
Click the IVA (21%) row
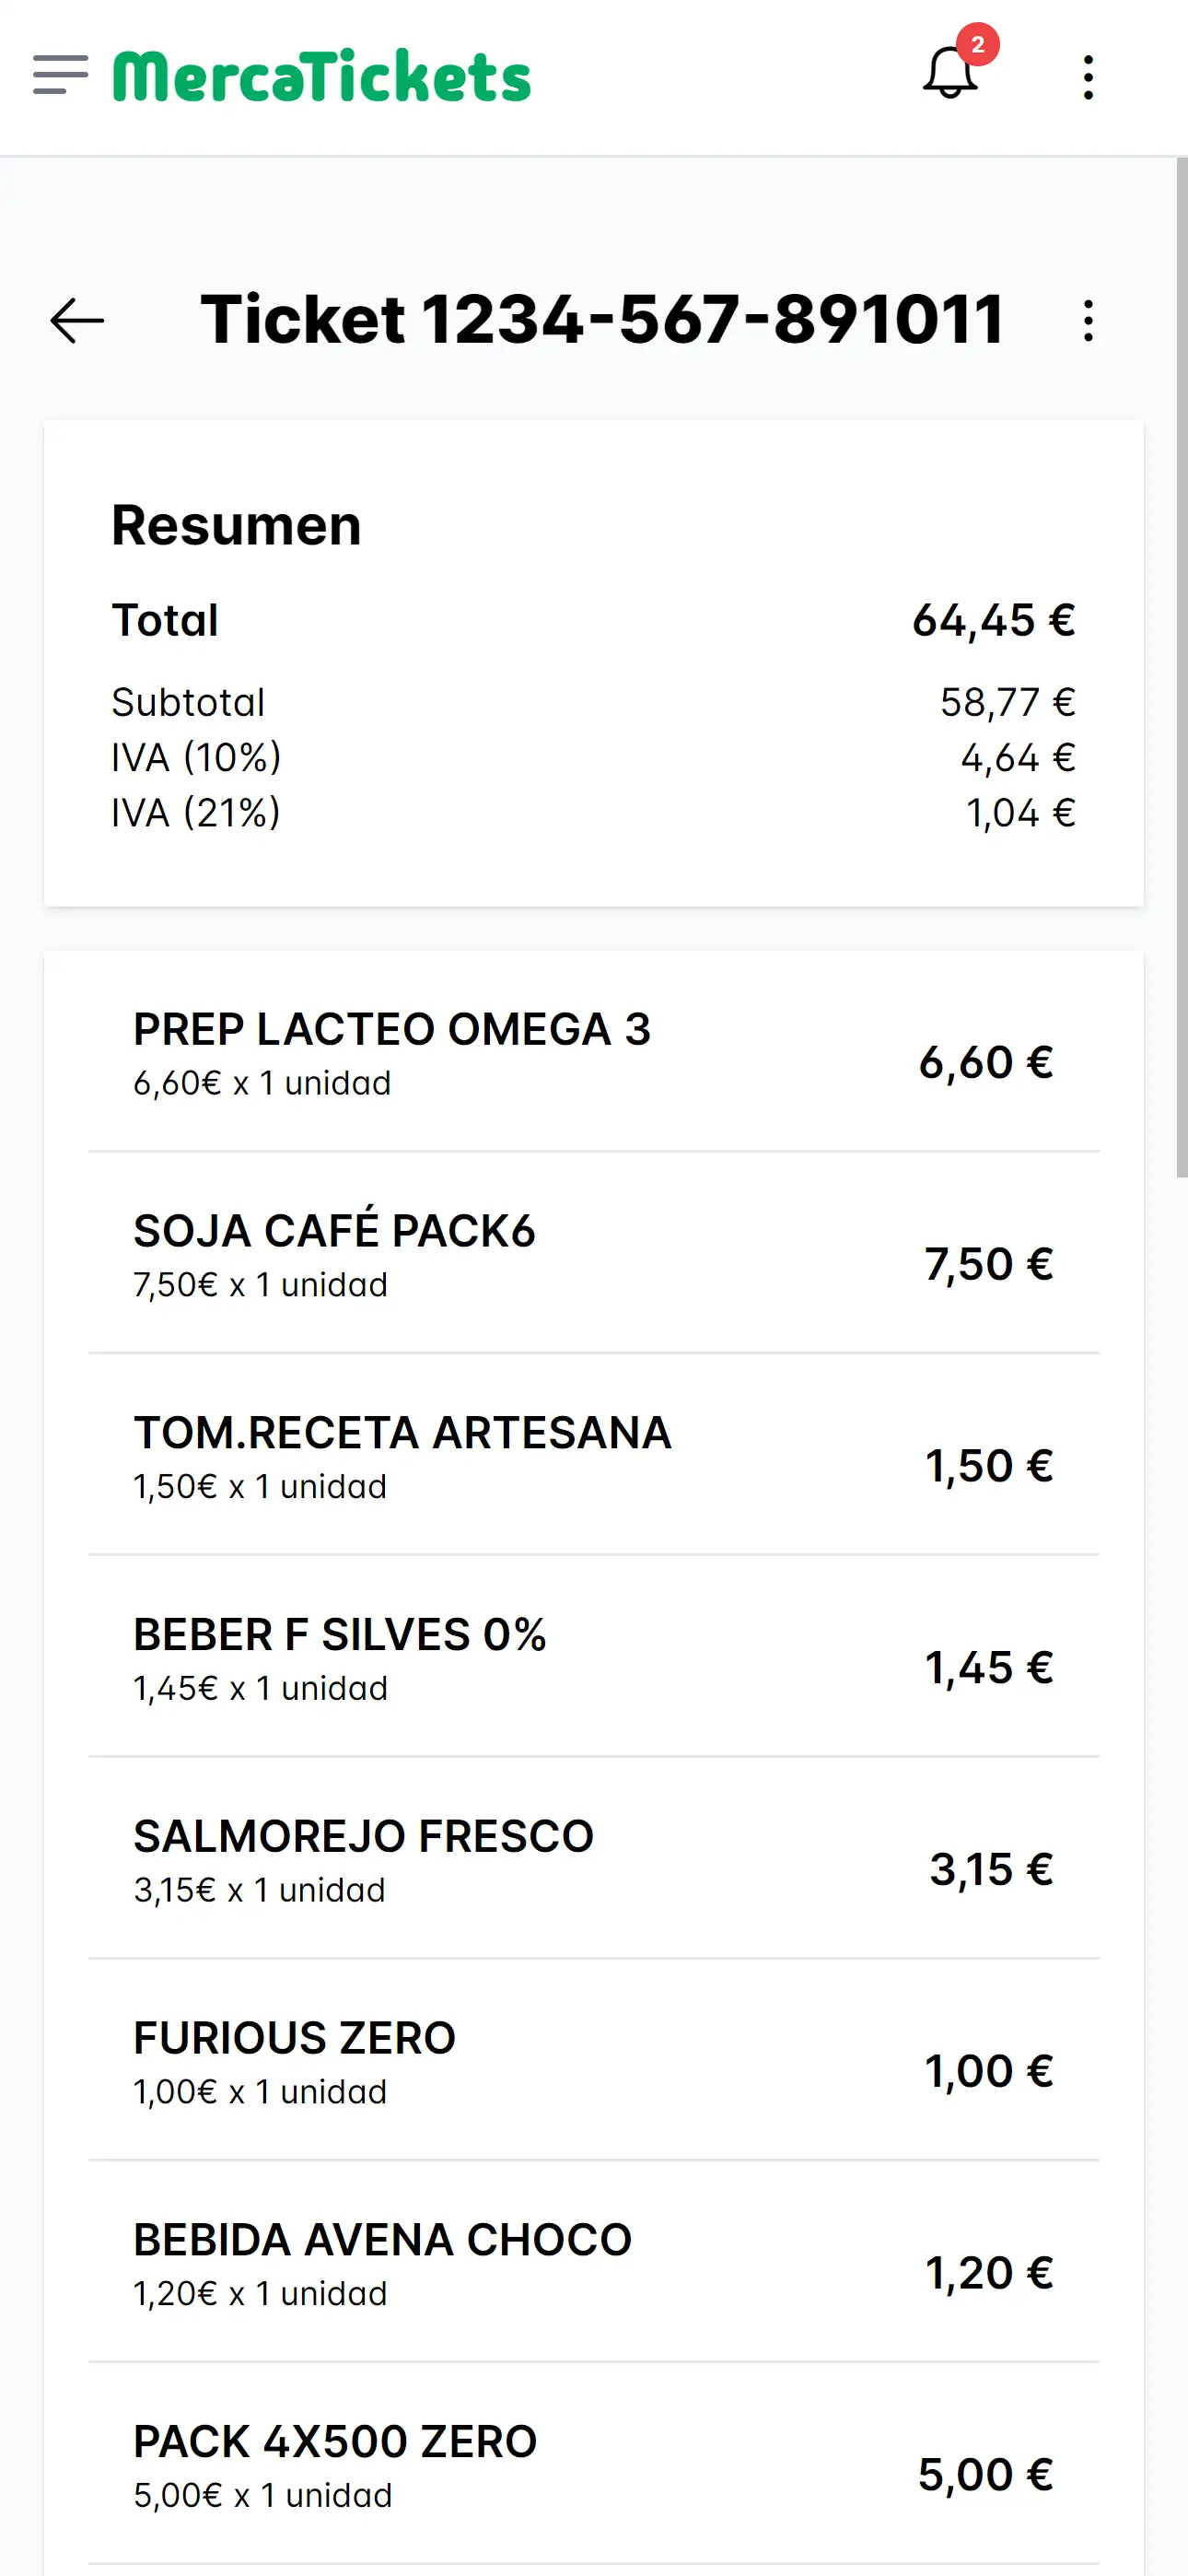pos(593,813)
